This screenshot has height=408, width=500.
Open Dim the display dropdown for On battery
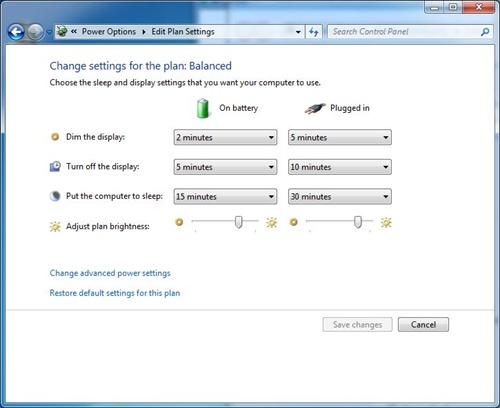(x=225, y=137)
